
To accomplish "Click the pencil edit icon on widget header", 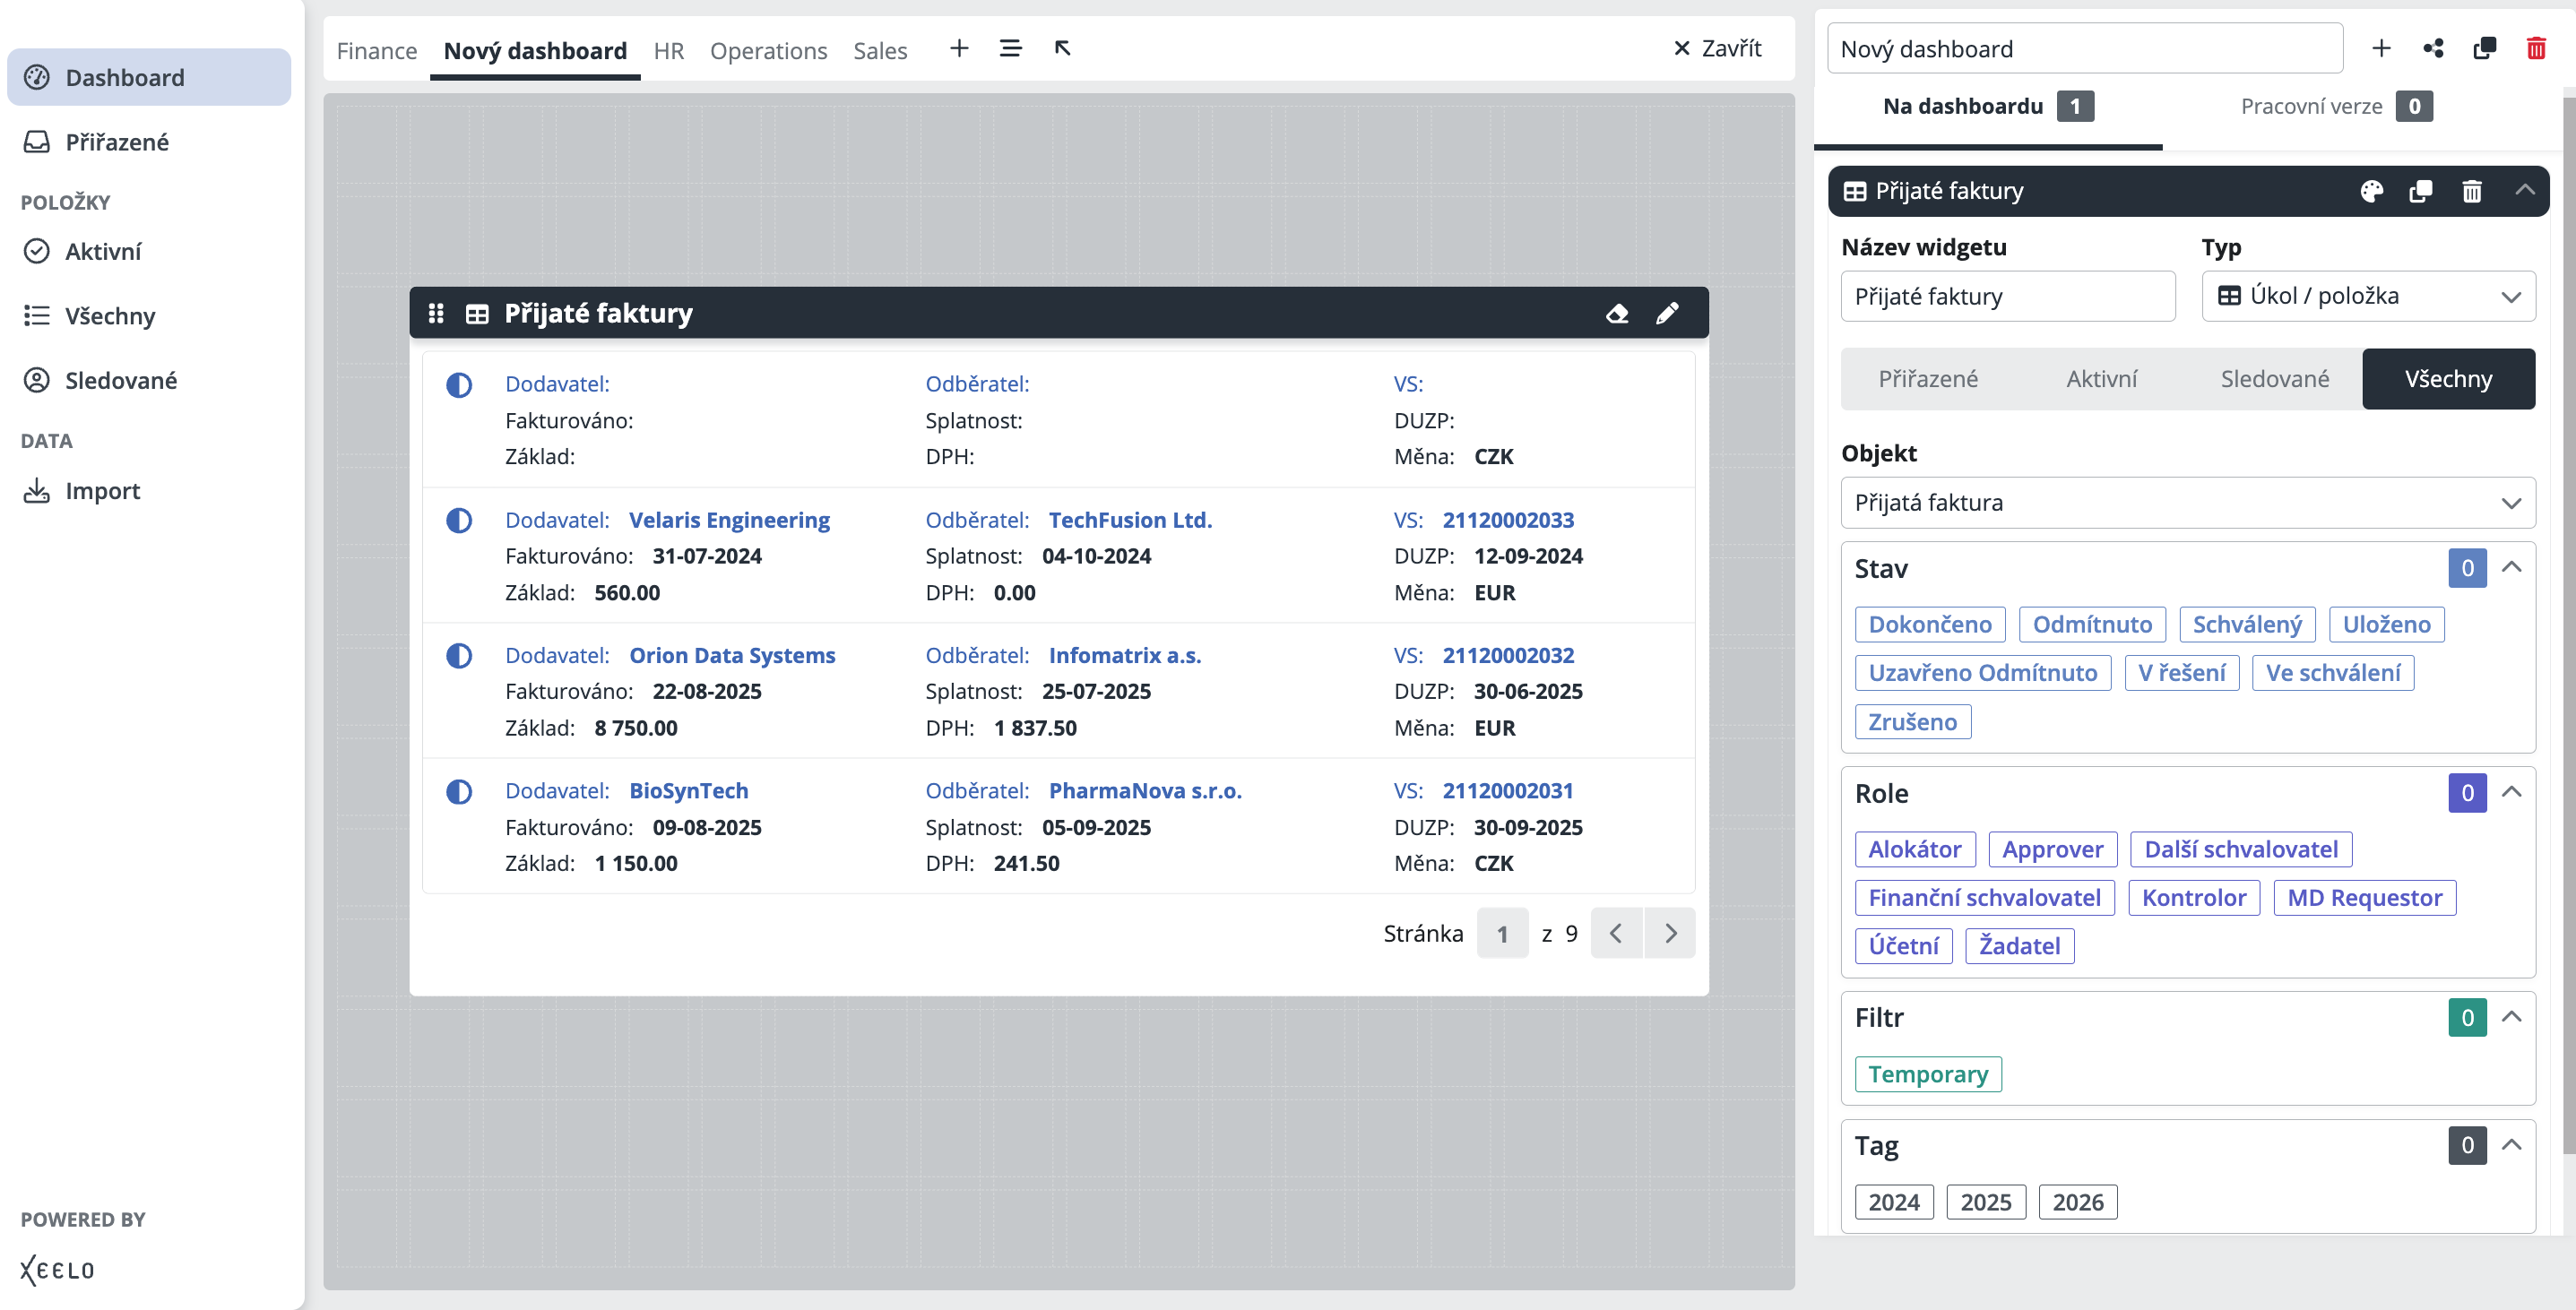I will pos(1667,314).
